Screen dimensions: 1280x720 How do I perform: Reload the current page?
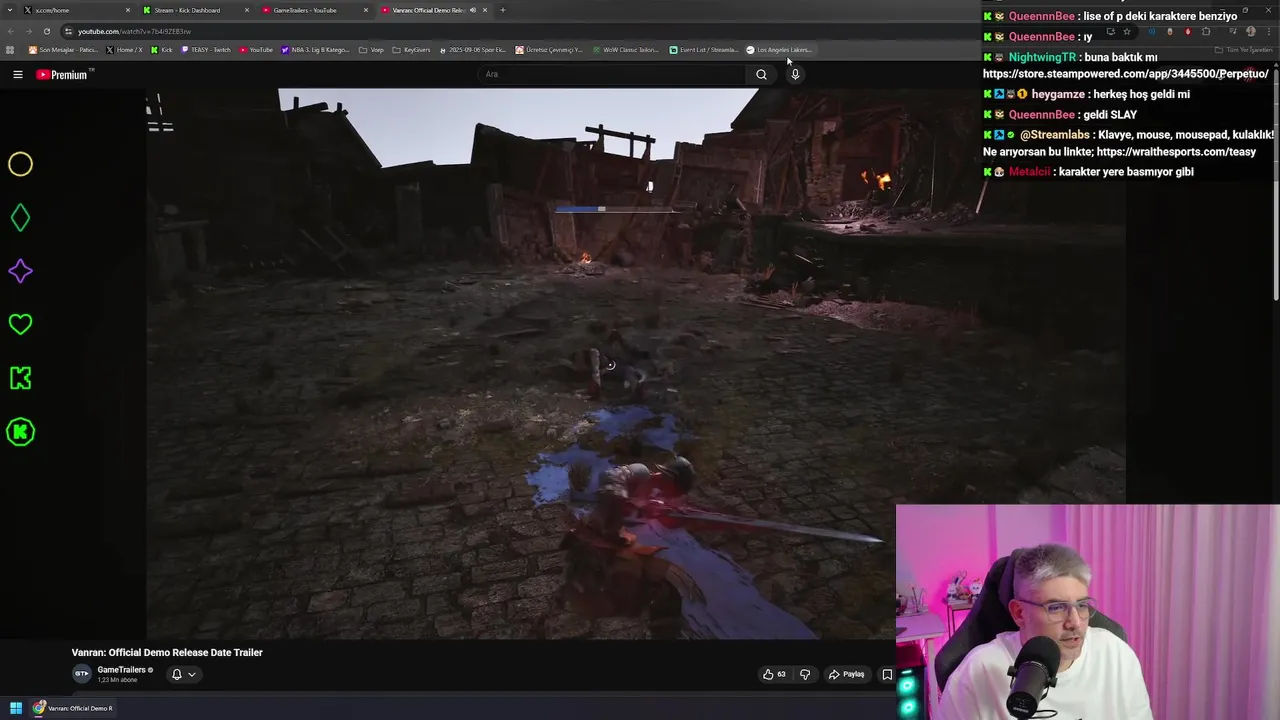point(46,31)
